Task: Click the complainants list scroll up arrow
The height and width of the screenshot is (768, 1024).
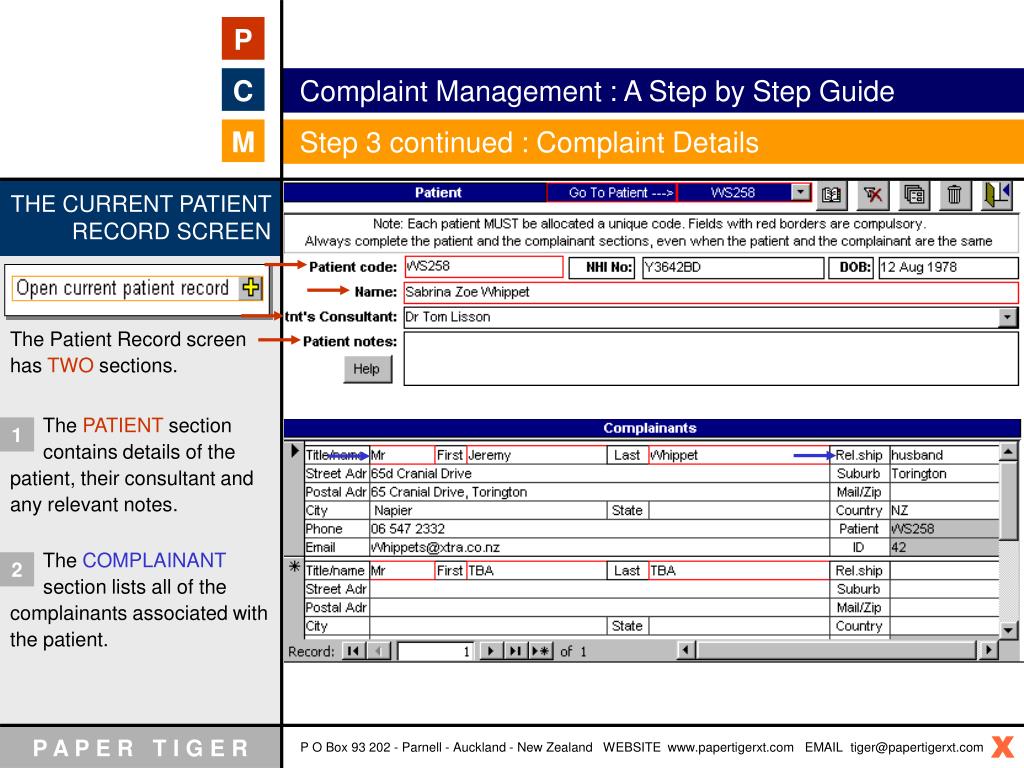Action: coord(1008,452)
